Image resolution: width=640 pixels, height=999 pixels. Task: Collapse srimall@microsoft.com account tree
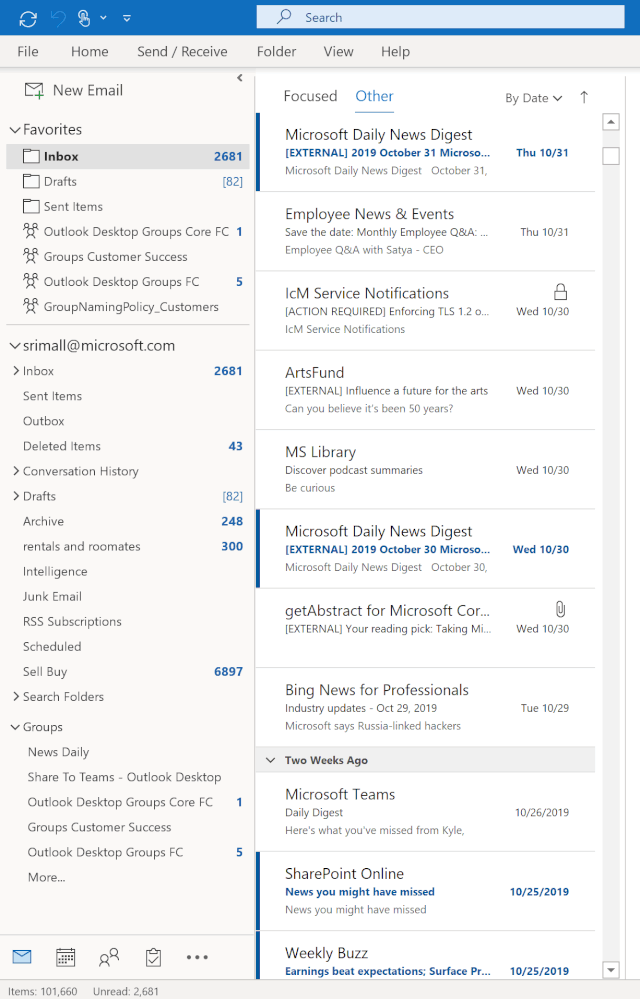click(15, 346)
